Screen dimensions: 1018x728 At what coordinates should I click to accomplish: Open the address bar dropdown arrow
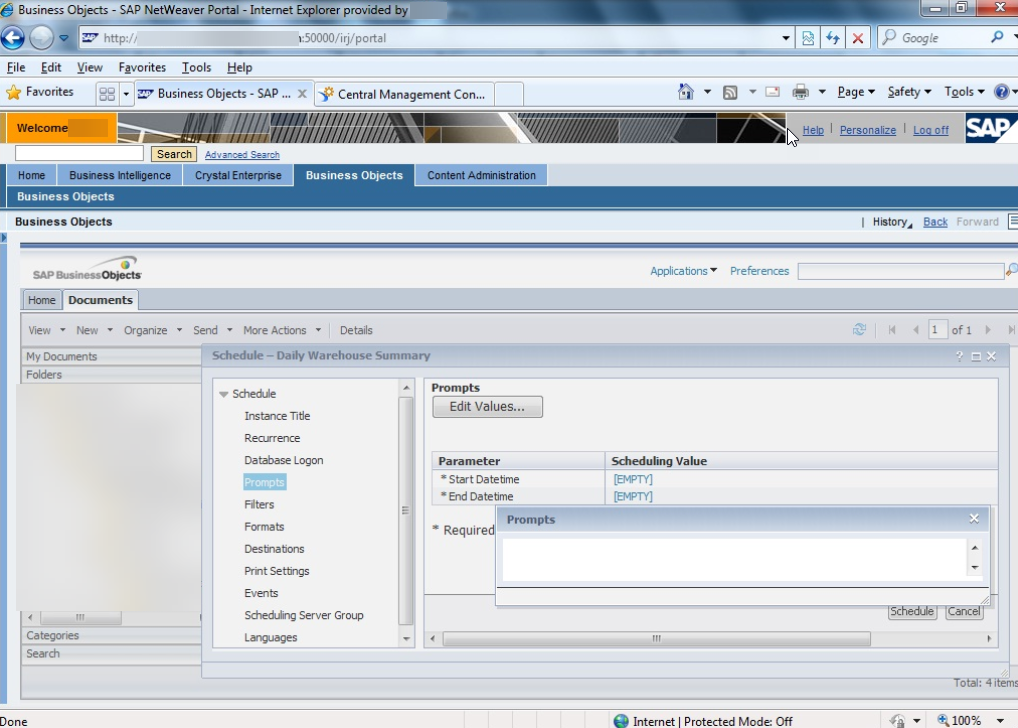point(786,38)
